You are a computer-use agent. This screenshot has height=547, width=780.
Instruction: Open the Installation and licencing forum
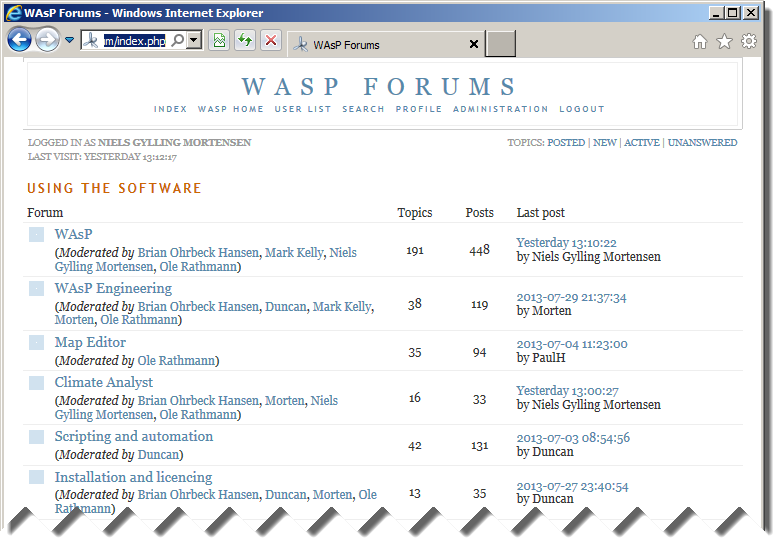(133, 477)
